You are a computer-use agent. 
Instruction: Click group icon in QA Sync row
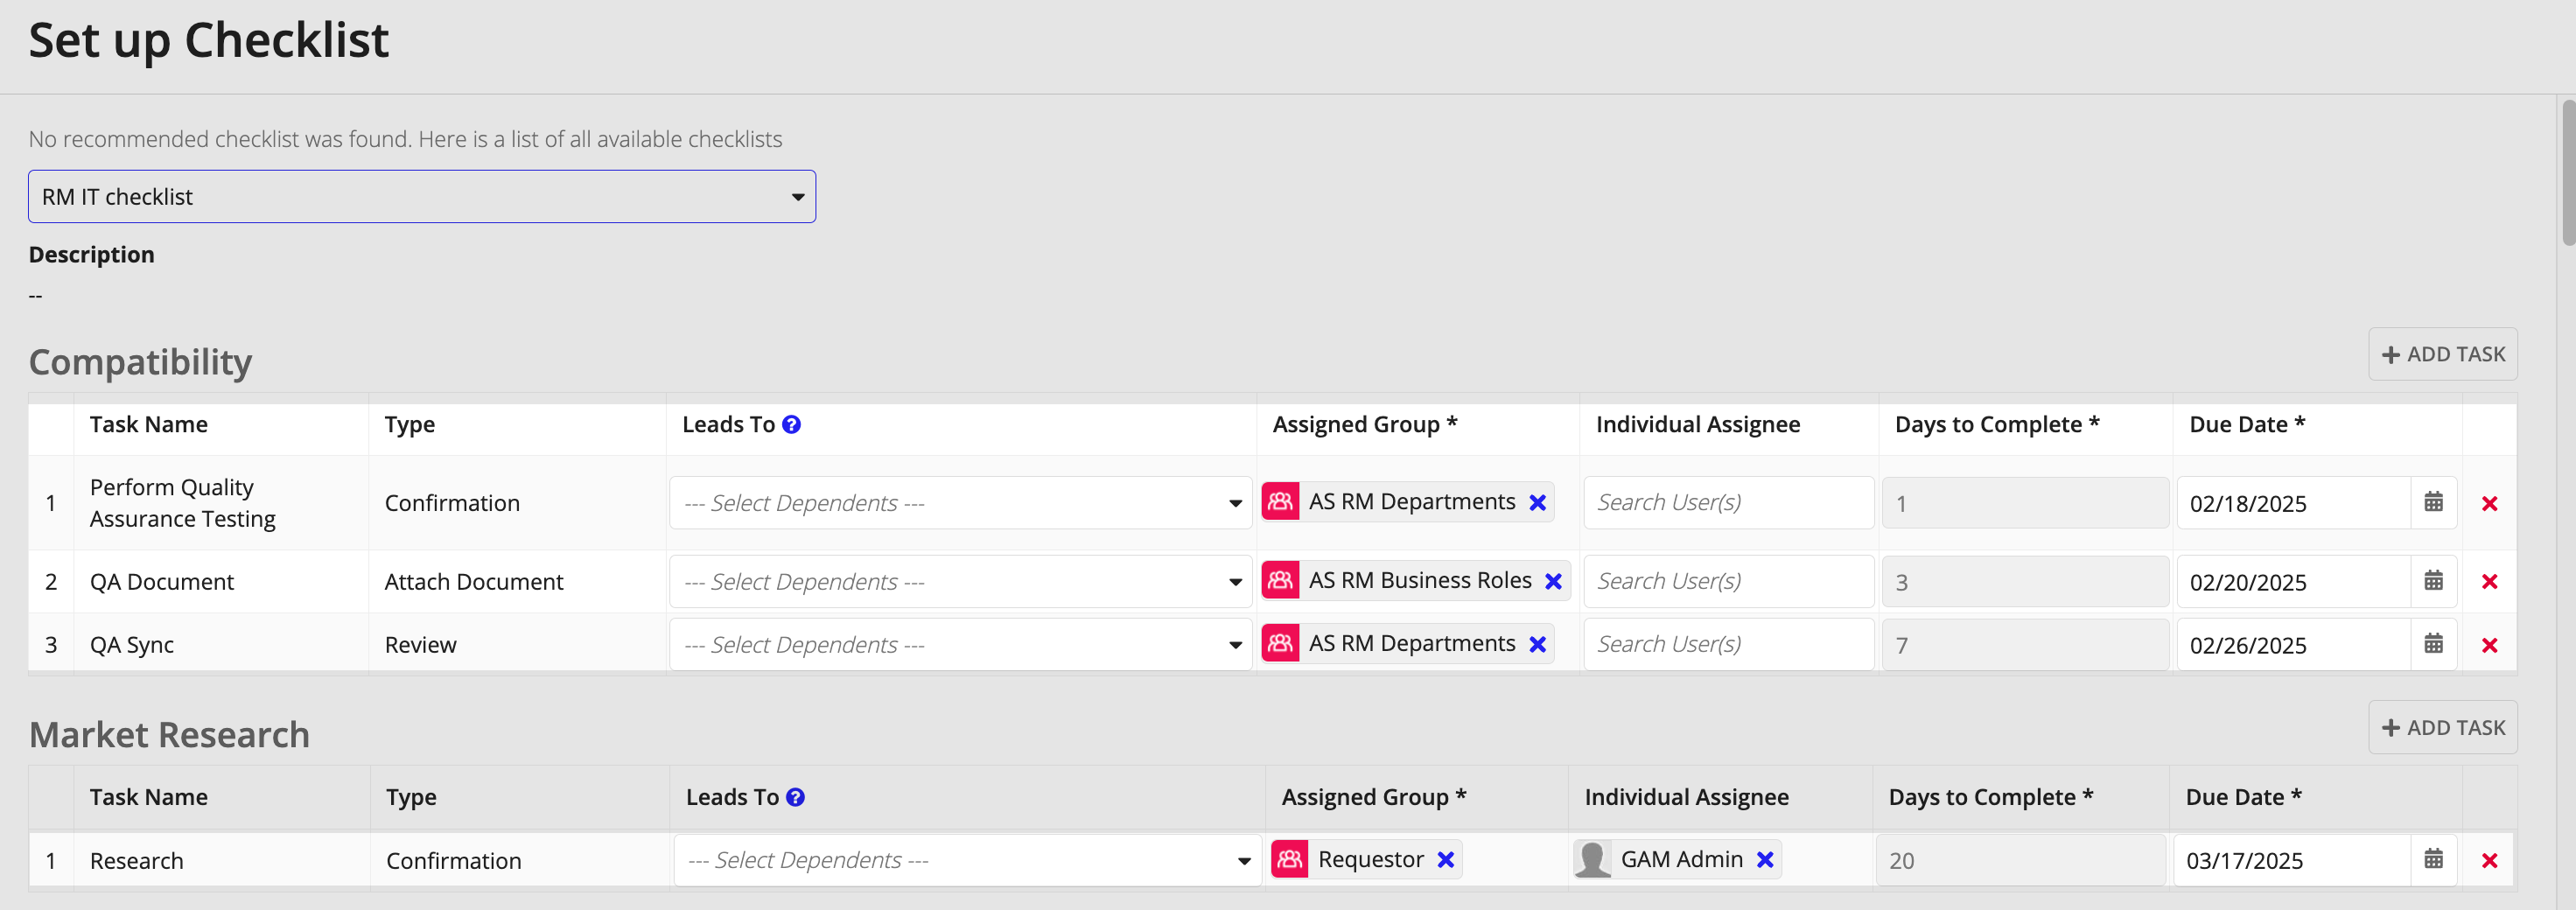[1281, 644]
